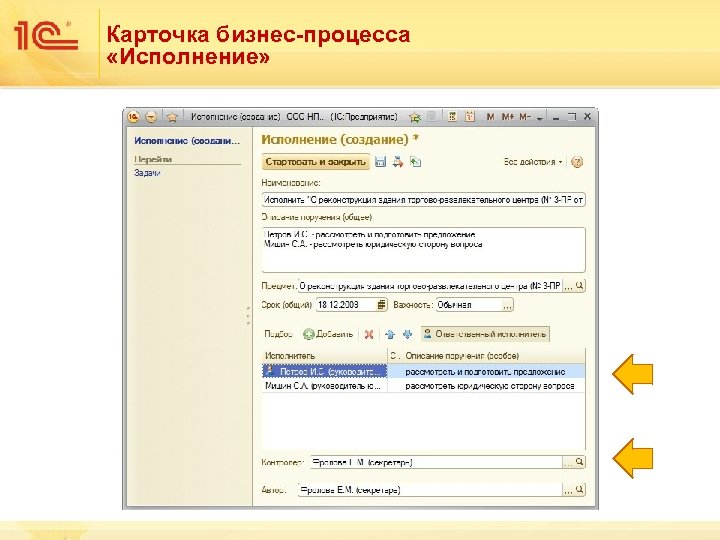
Task: Click the orange dropdown circle in title bar
Action: click(151, 117)
